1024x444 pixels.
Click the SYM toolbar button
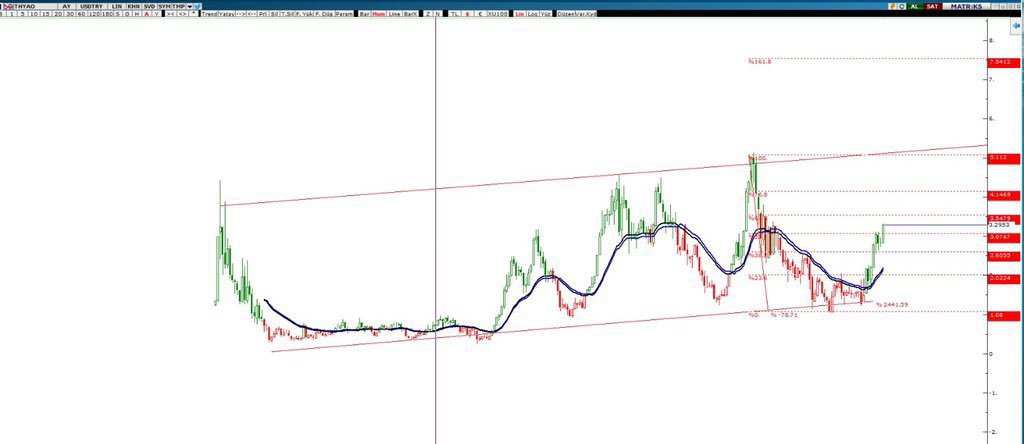[165, 6]
